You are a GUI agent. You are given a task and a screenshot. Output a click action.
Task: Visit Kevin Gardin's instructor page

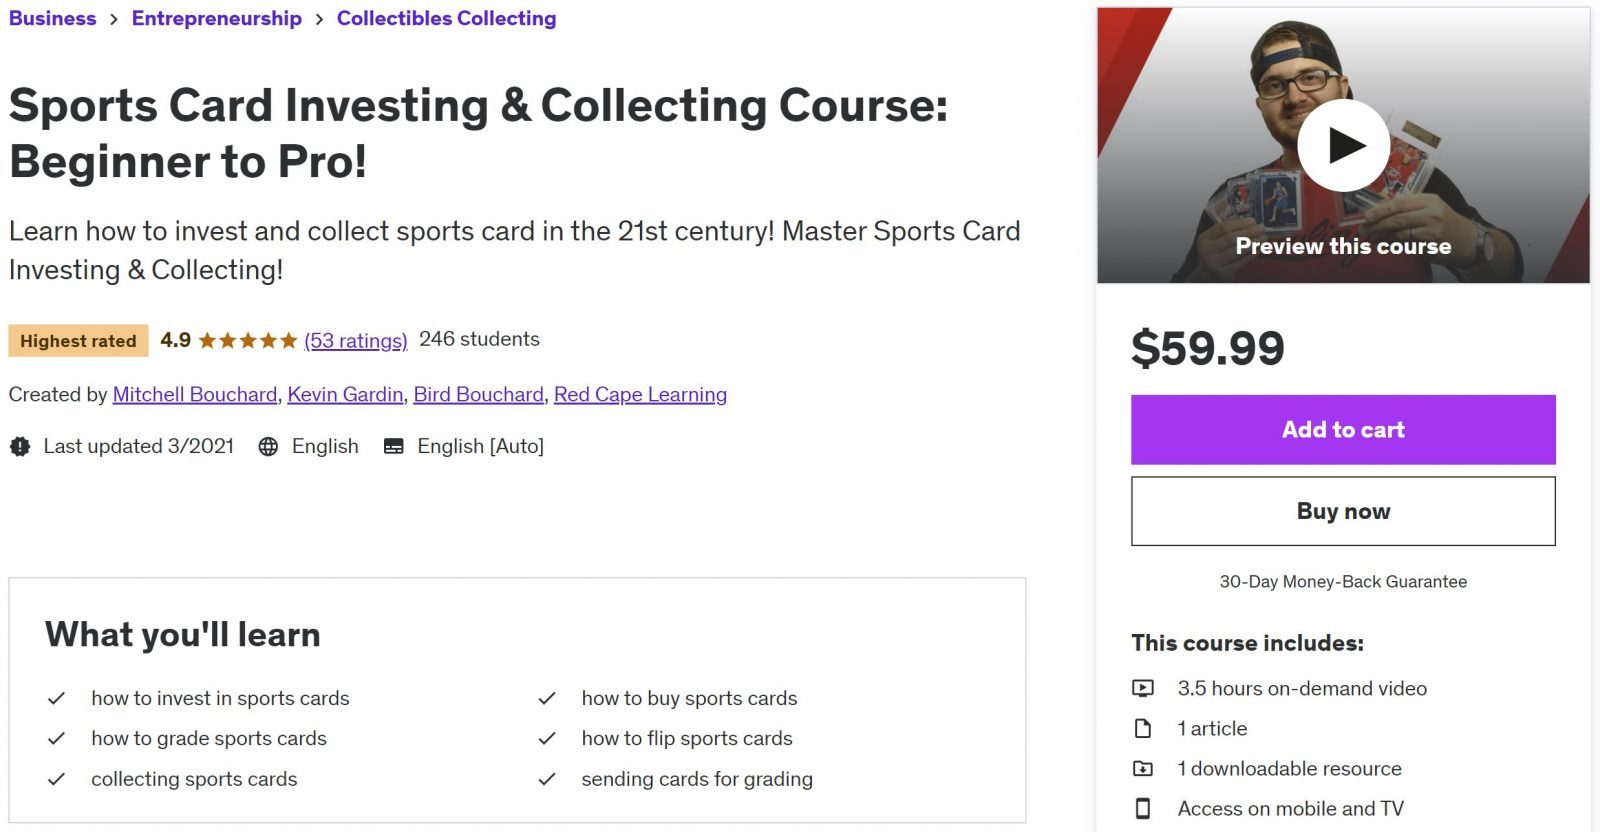pos(344,394)
